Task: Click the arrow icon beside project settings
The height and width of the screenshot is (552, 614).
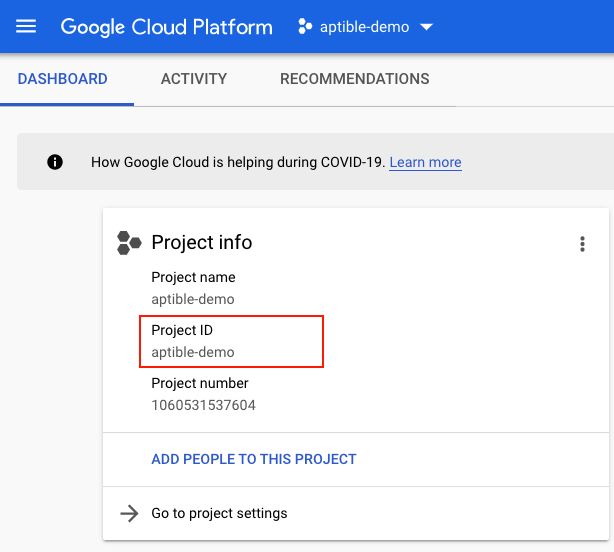Action: [129, 513]
